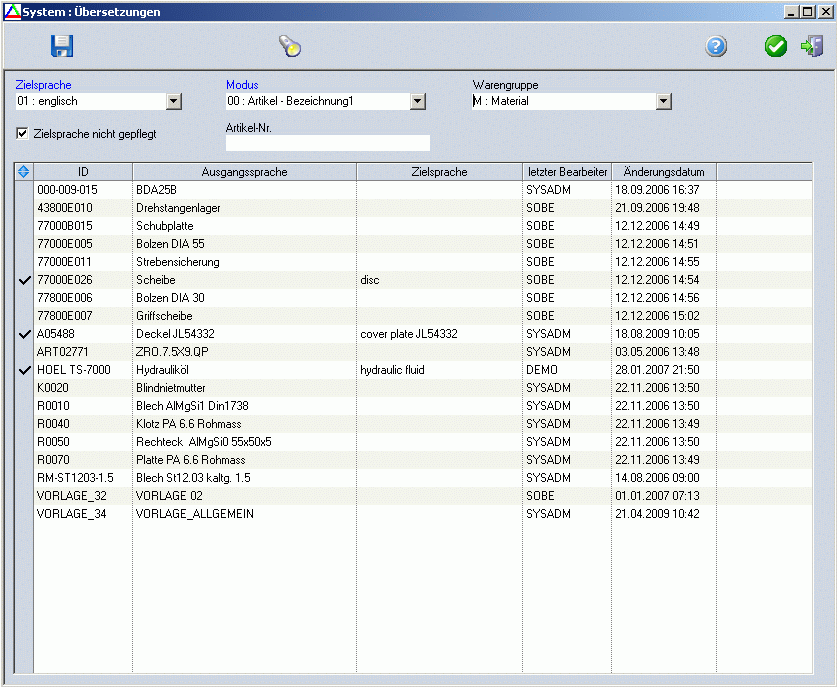Click the blue sort icon in table header
Screen dimensions: 837x687
click(x=24, y=172)
